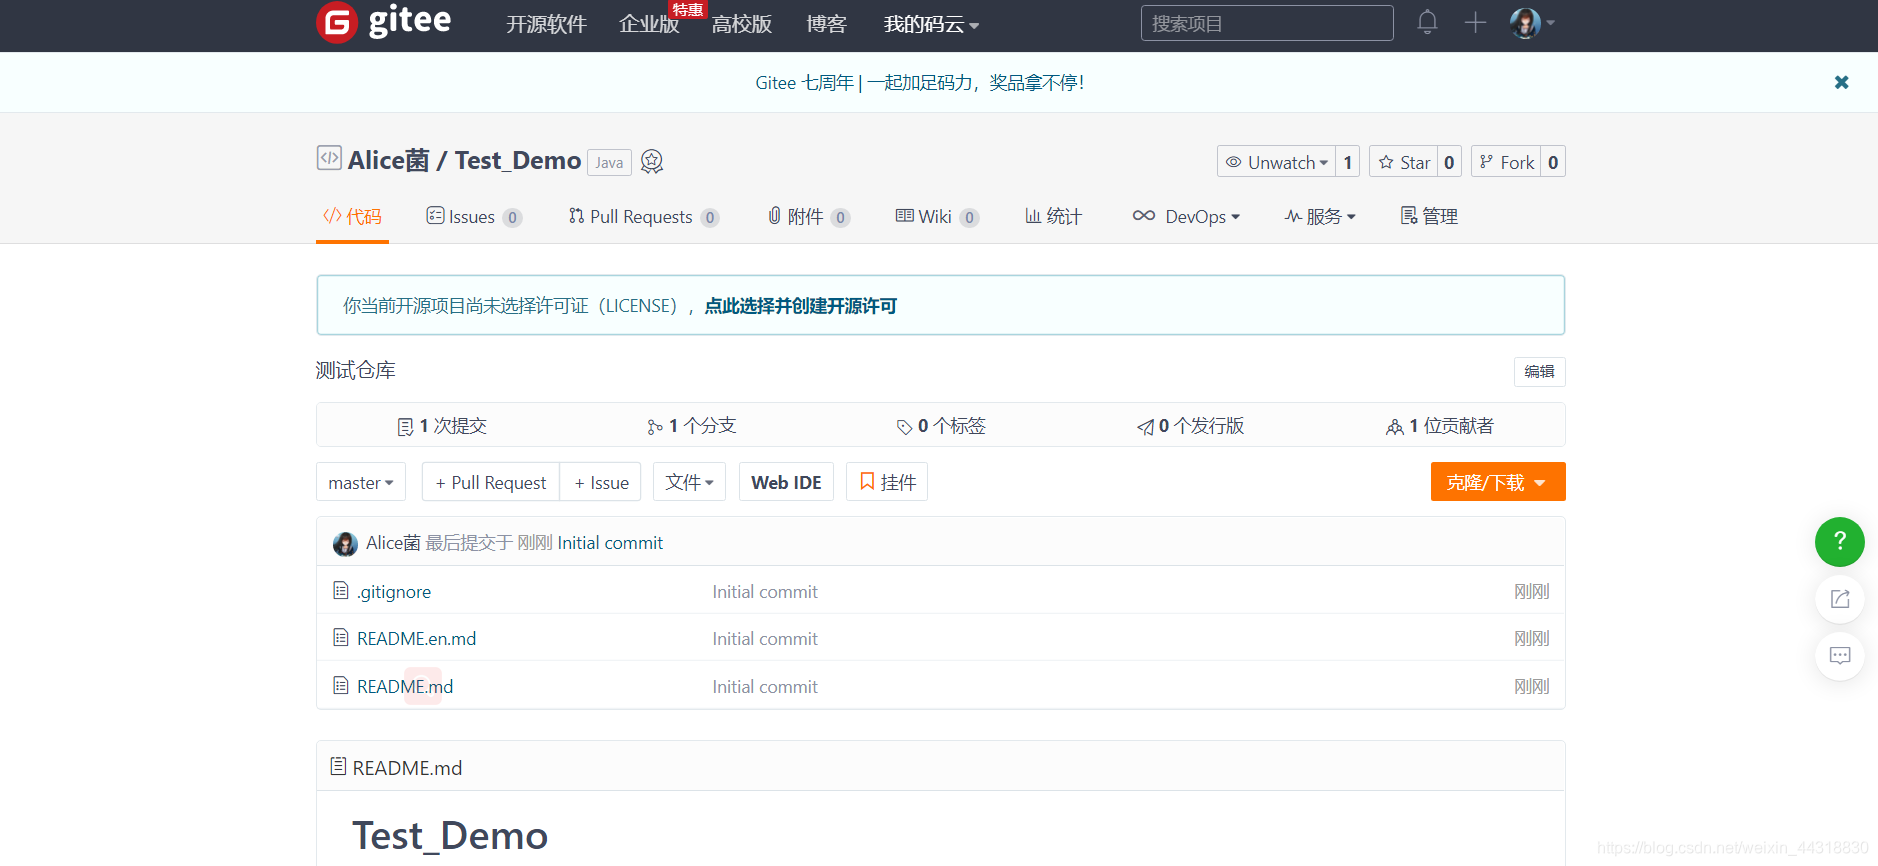Click the Gitee 七周年 banner link
The image size is (1878, 866).
[x=920, y=83]
